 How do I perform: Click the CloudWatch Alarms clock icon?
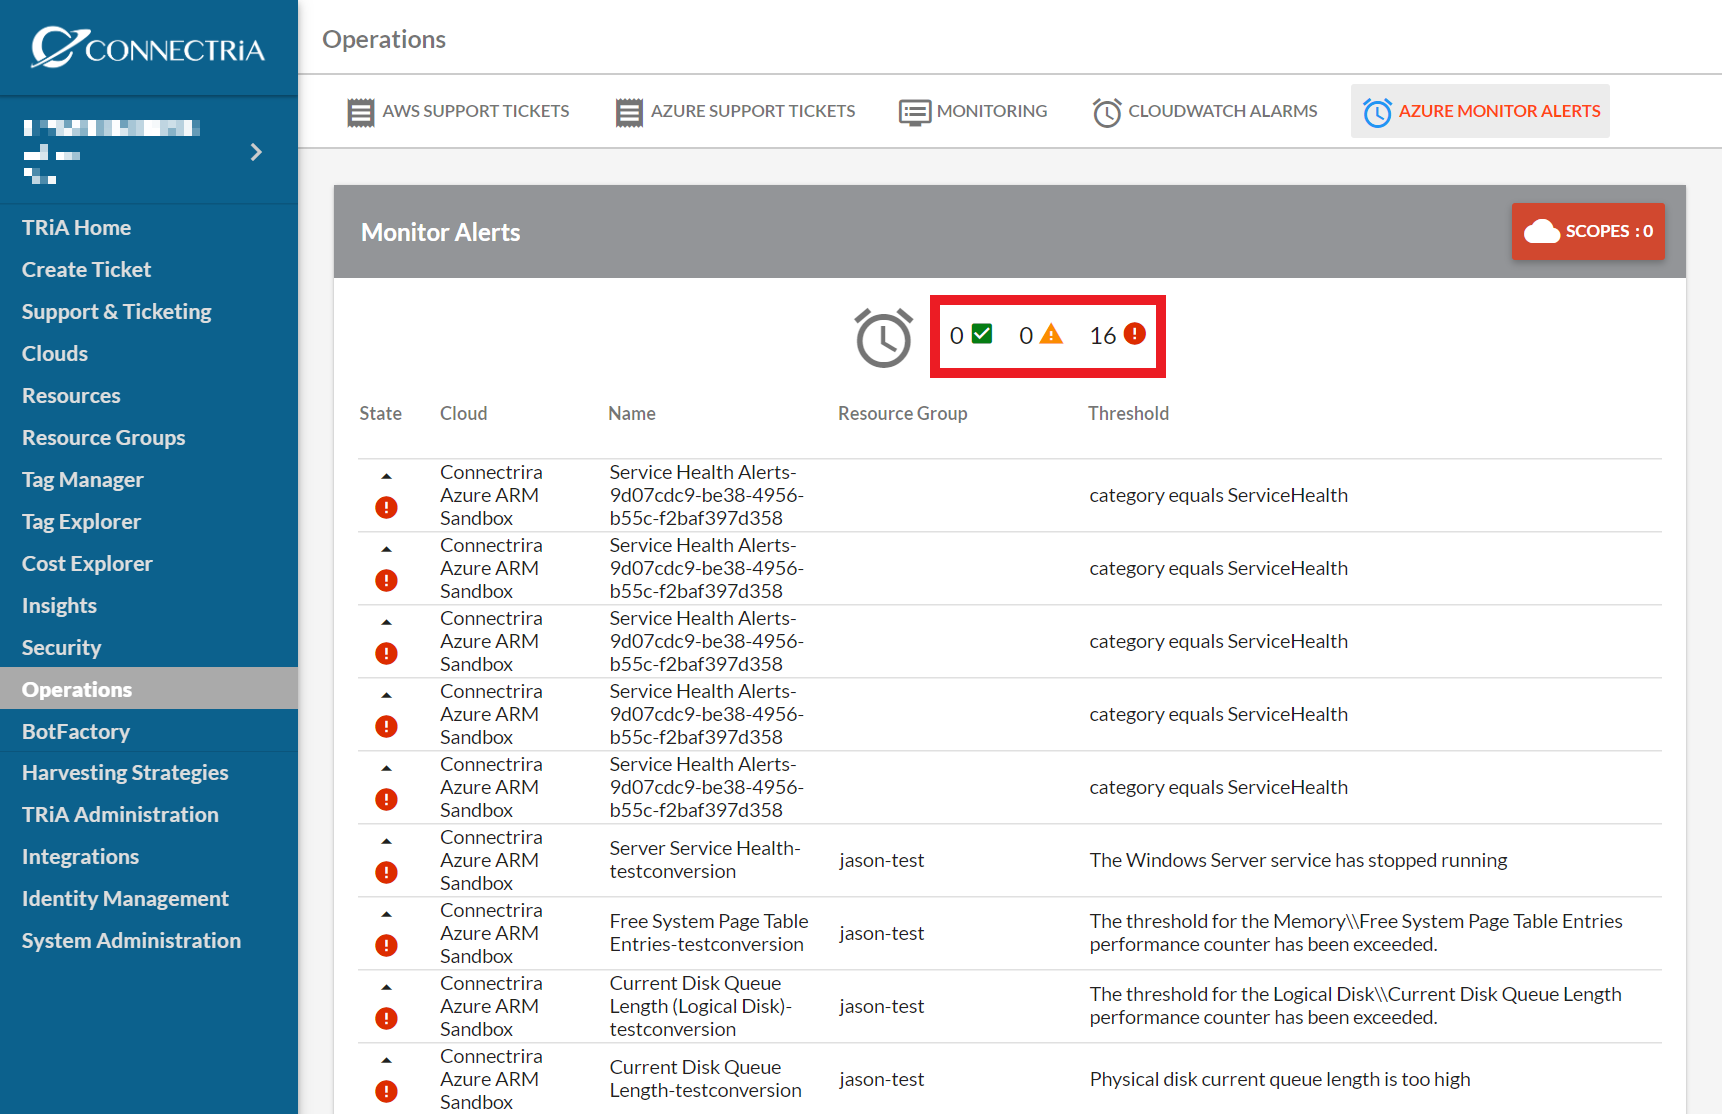[1107, 112]
